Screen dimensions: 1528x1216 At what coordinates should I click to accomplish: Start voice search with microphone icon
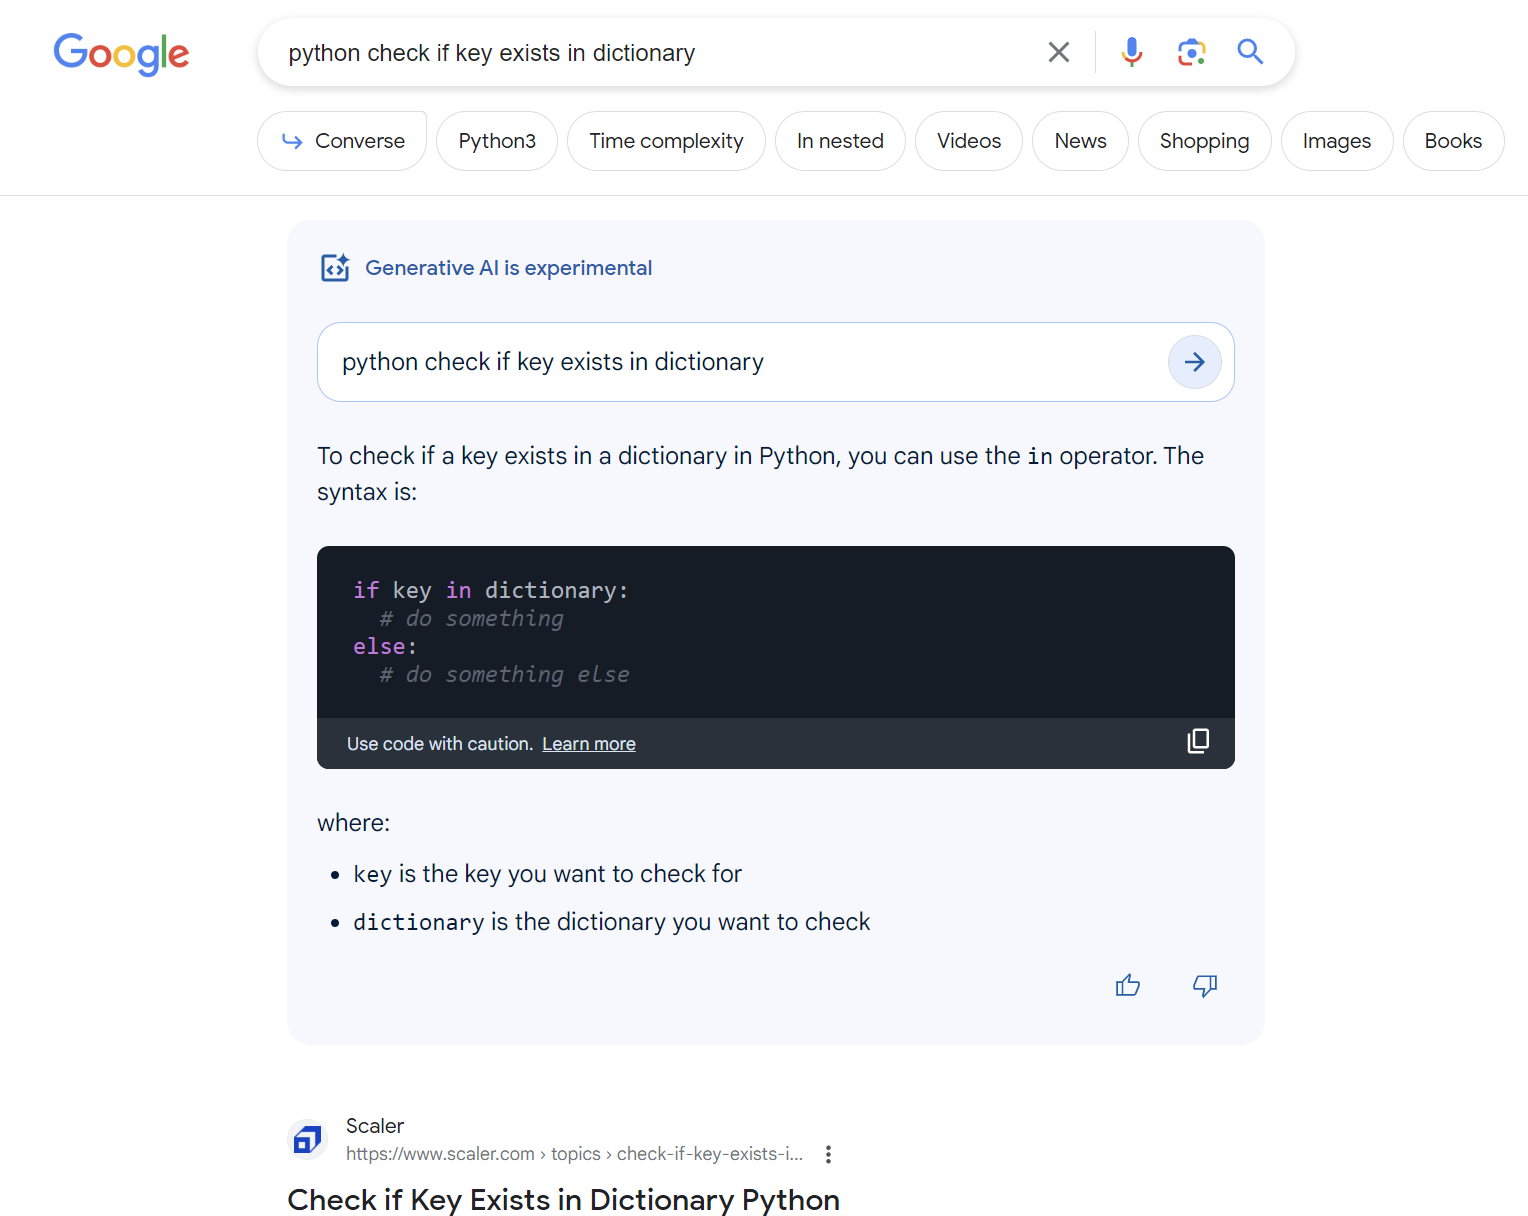tap(1132, 52)
